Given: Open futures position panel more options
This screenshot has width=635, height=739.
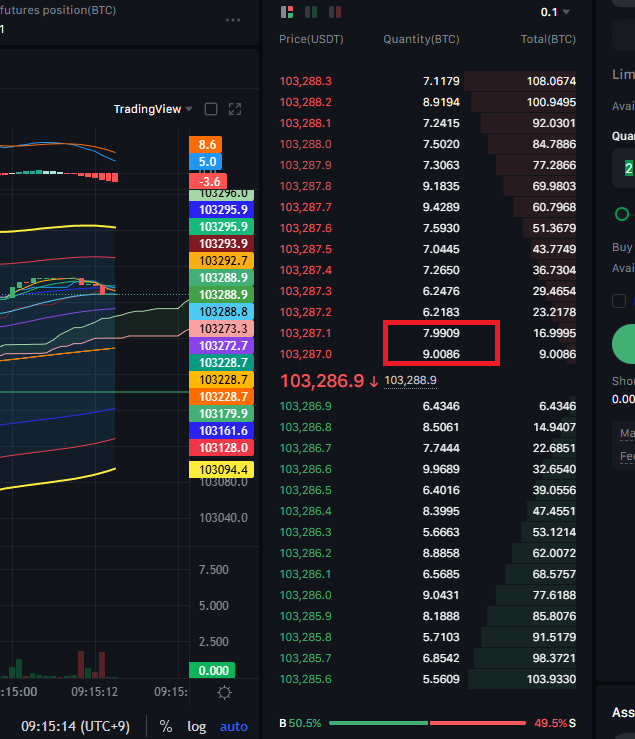Looking at the screenshot, I should pos(233,20).
